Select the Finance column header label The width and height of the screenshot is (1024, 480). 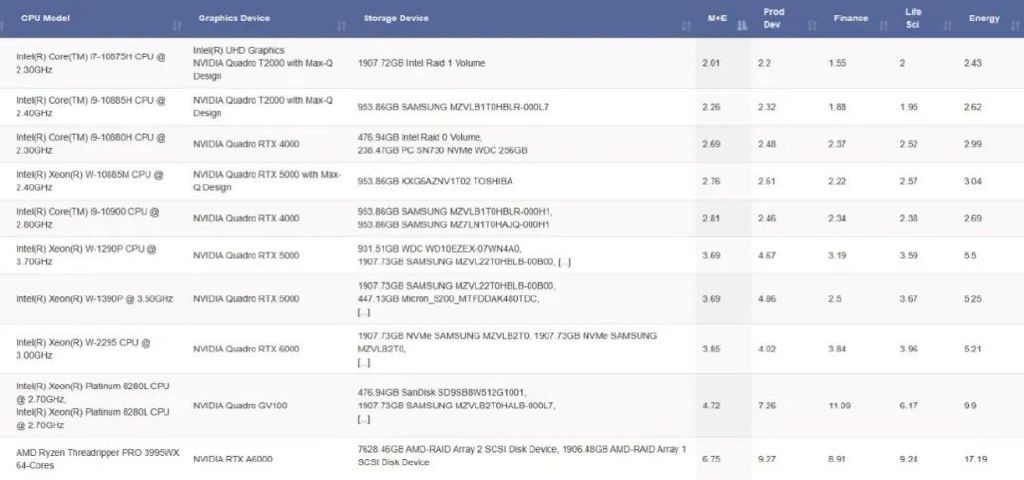pos(850,18)
